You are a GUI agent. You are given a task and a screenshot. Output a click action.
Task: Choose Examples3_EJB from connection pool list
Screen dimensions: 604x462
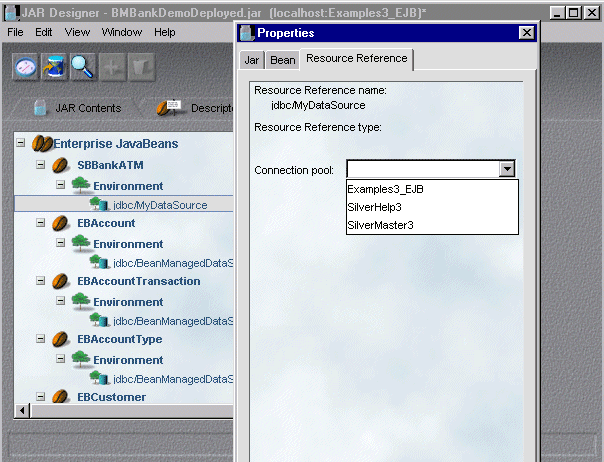[x=432, y=189]
